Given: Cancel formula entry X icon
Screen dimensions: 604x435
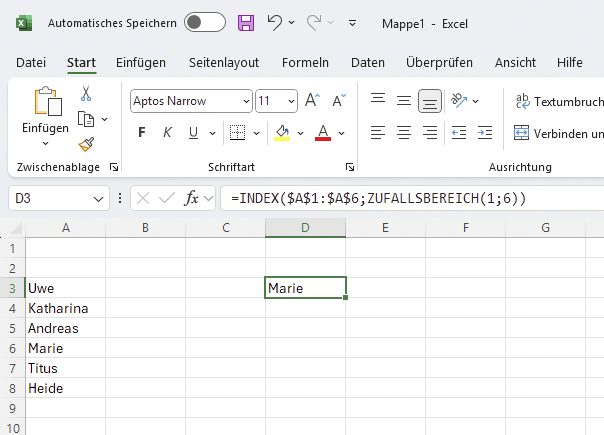Looking at the screenshot, I should pos(143,198).
